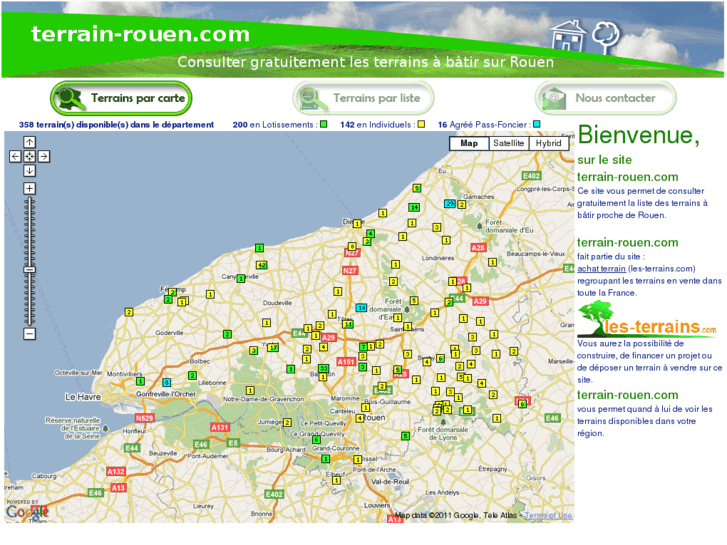Pan the map to the left

coord(15,157)
